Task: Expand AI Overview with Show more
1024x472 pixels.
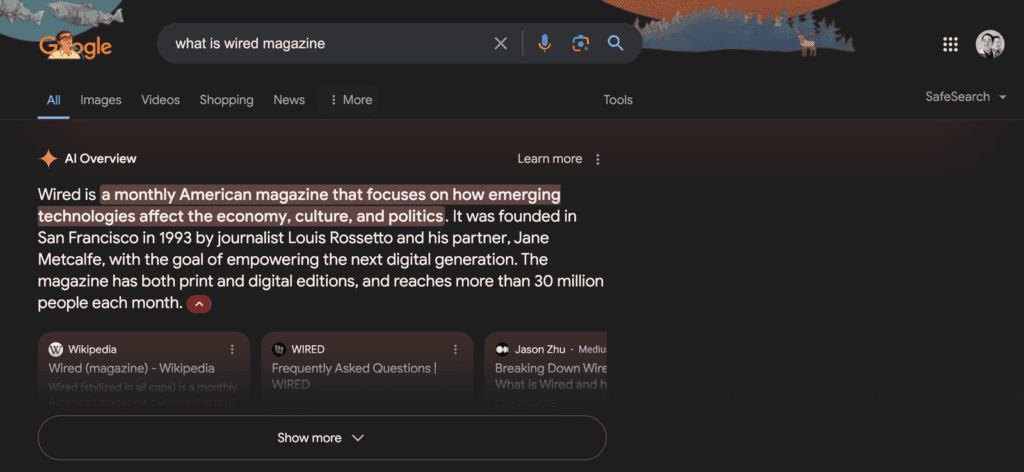Action: pos(322,437)
